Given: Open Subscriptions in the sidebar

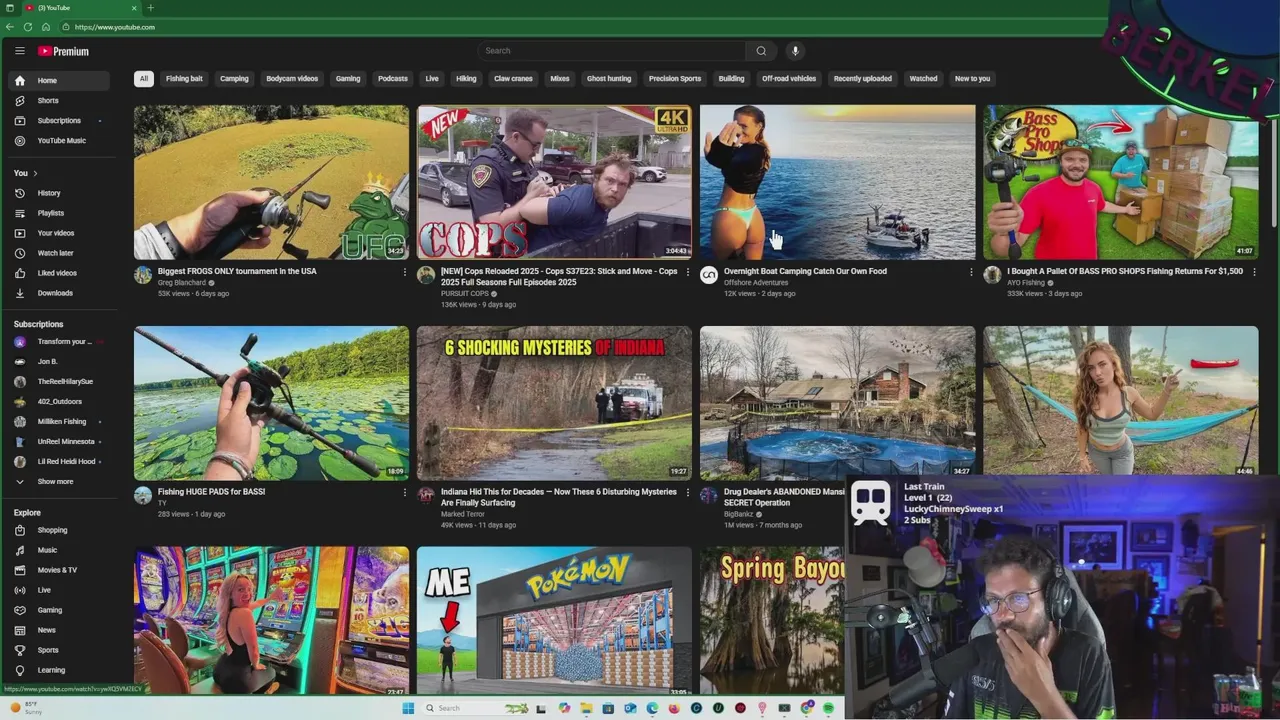Looking at the screenshot, I should (x=60, y=121).
